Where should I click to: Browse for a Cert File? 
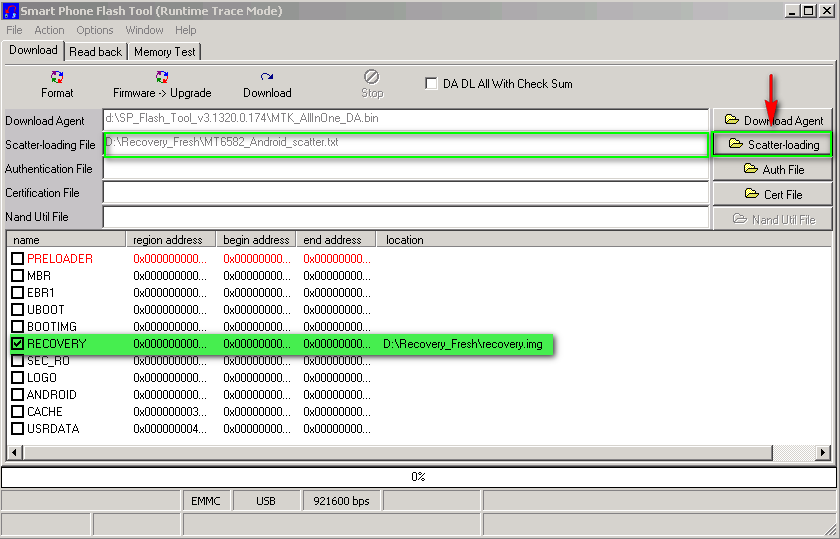[x=773, y=194]
